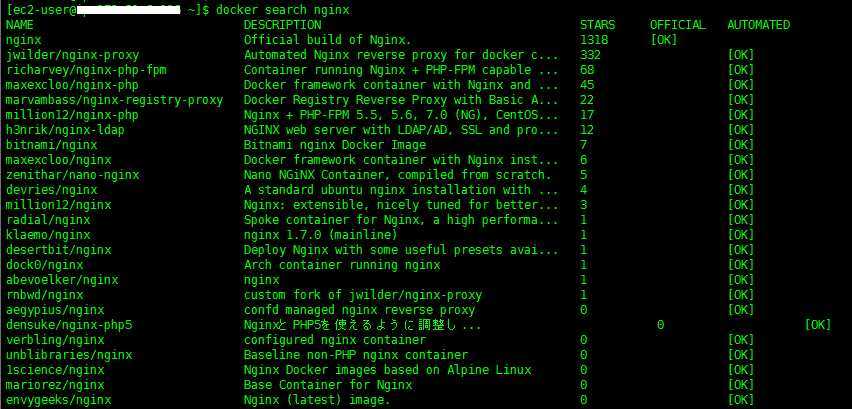Click the "Arch container running nginx" description
Image resolution: width=852 pixels, height=409 pixels.
tap(342, 265)
